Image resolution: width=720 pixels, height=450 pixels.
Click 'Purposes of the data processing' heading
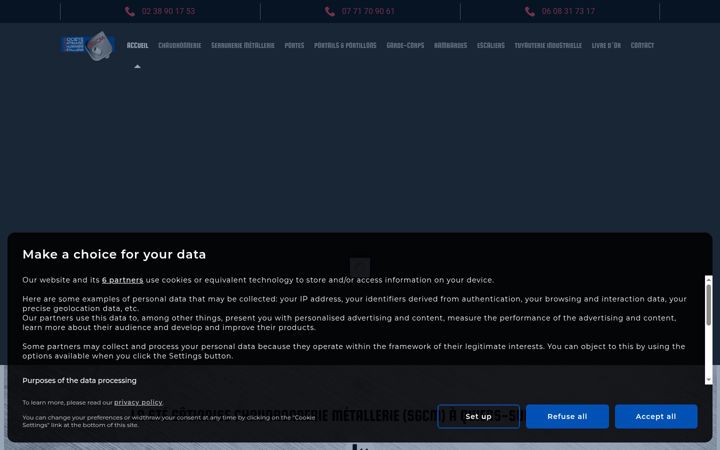[x=79, y=381]
